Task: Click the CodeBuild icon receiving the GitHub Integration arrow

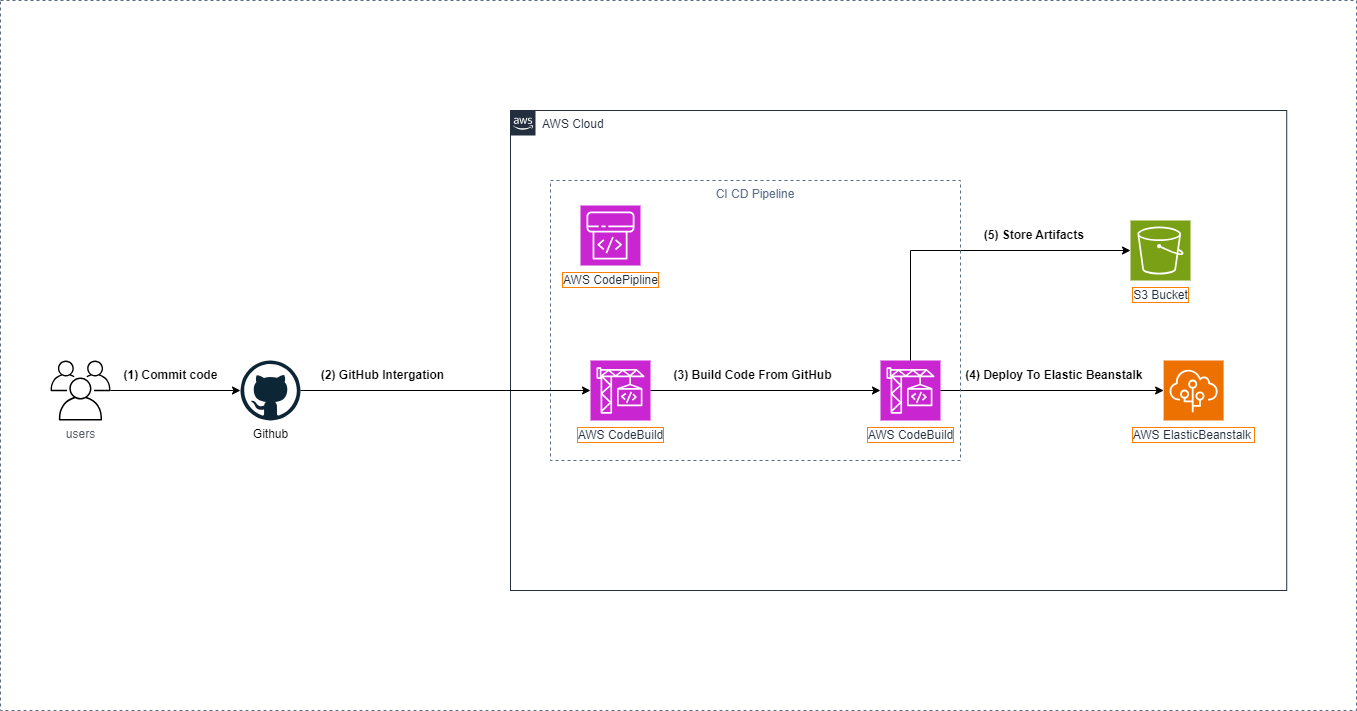Action: [620, 390]
